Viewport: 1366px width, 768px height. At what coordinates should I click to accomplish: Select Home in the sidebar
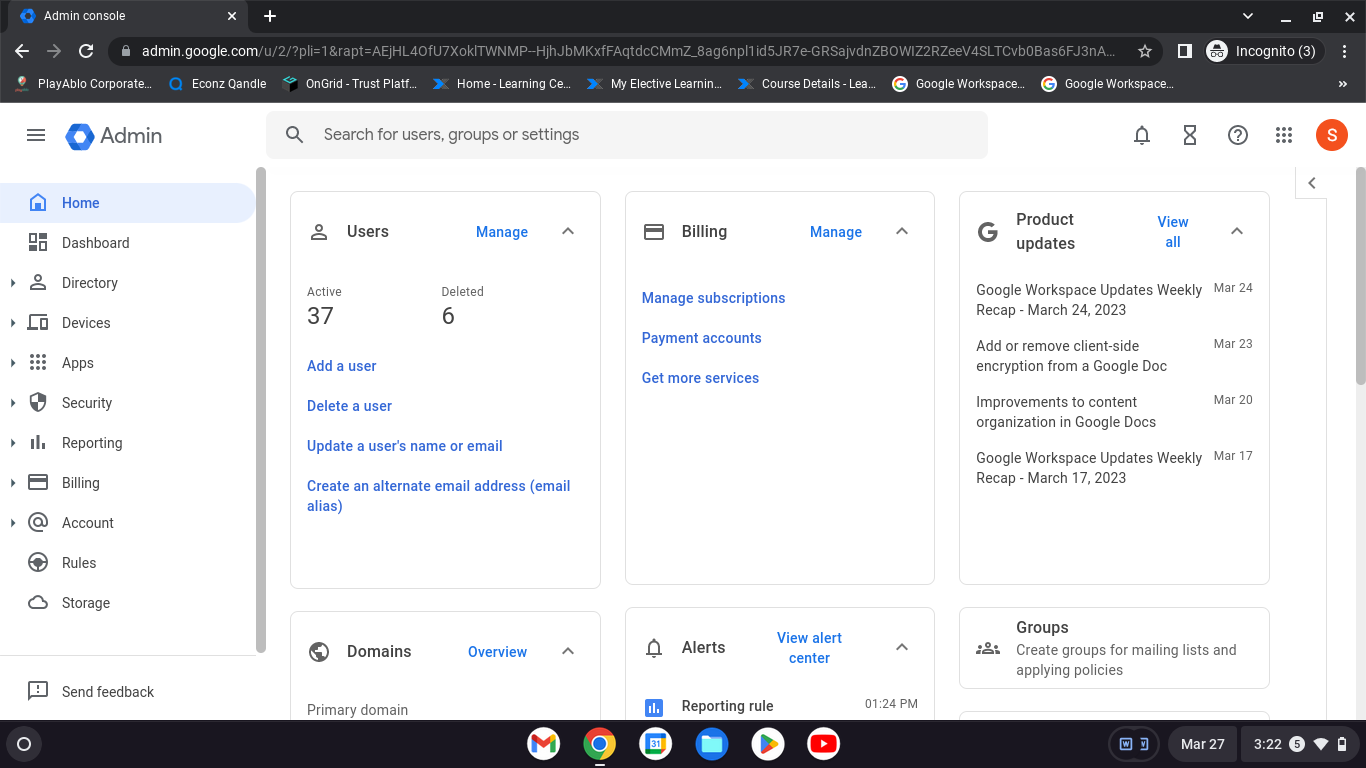pyautogui.click(x=128, y=203)
